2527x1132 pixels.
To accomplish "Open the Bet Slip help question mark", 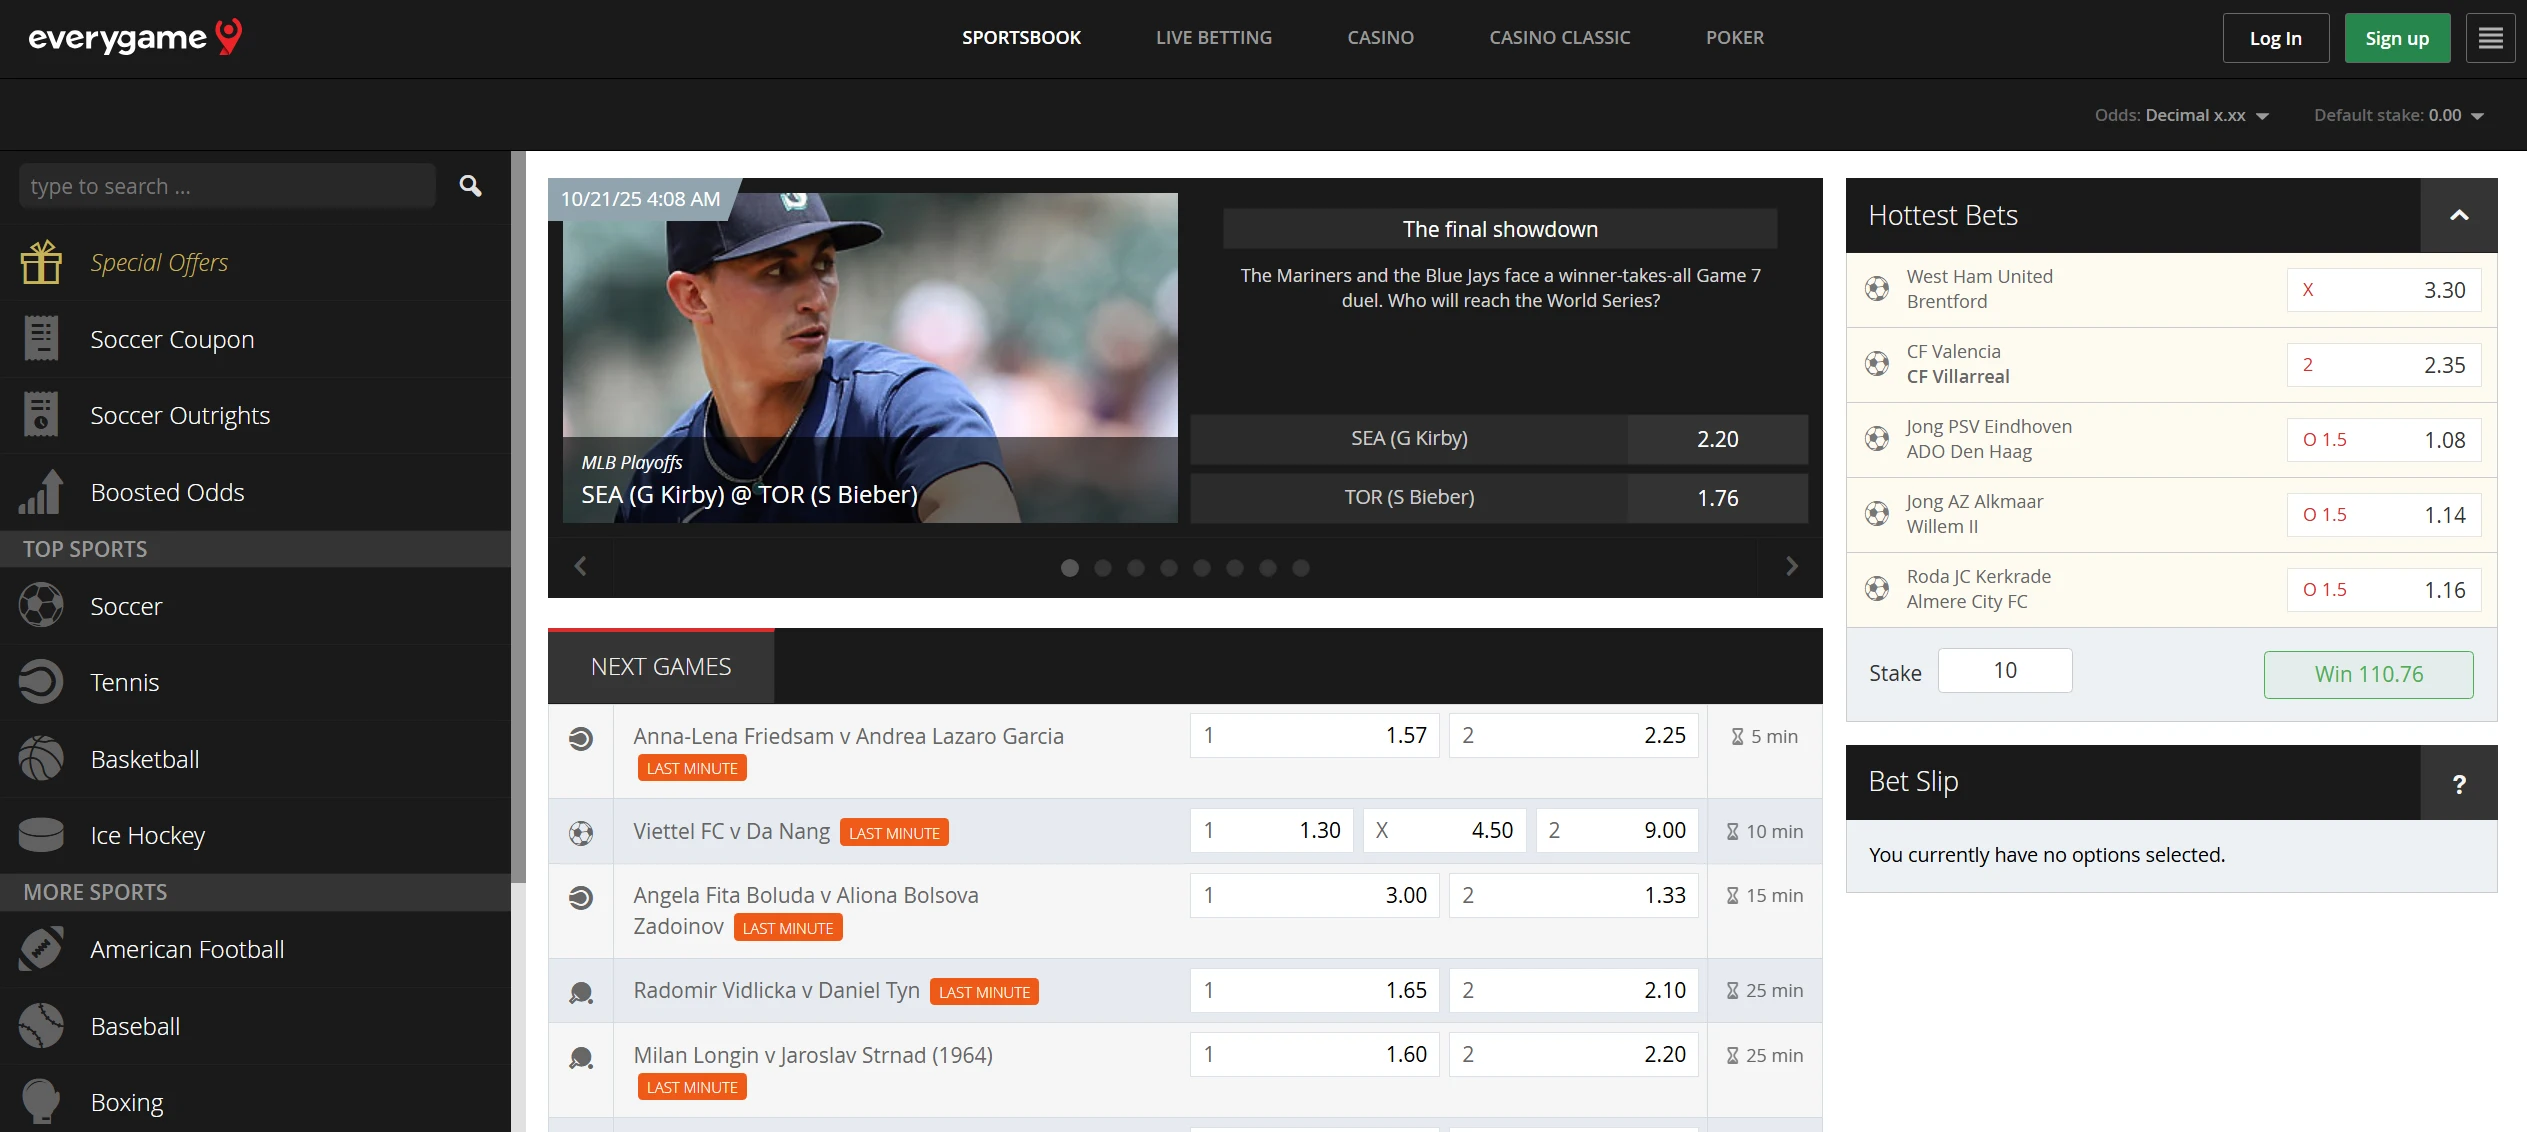I will 2458,783.
